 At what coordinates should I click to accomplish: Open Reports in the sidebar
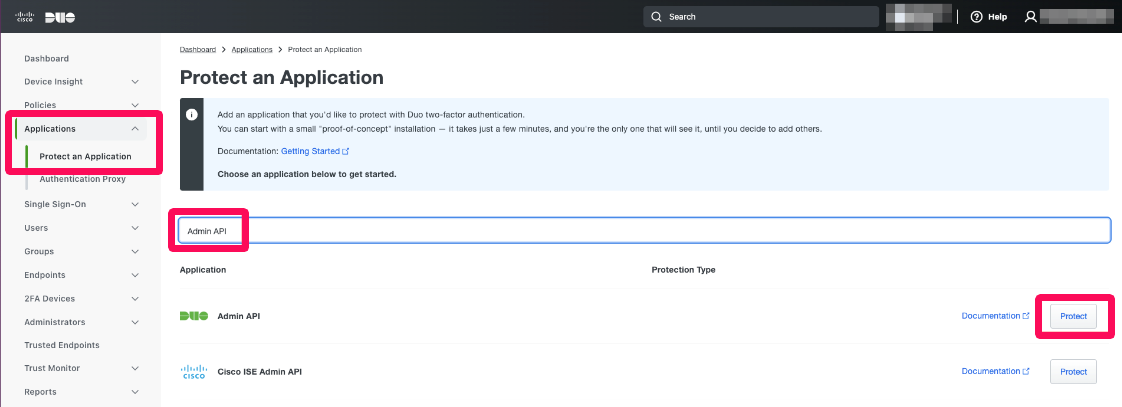[x=40, y=392]
